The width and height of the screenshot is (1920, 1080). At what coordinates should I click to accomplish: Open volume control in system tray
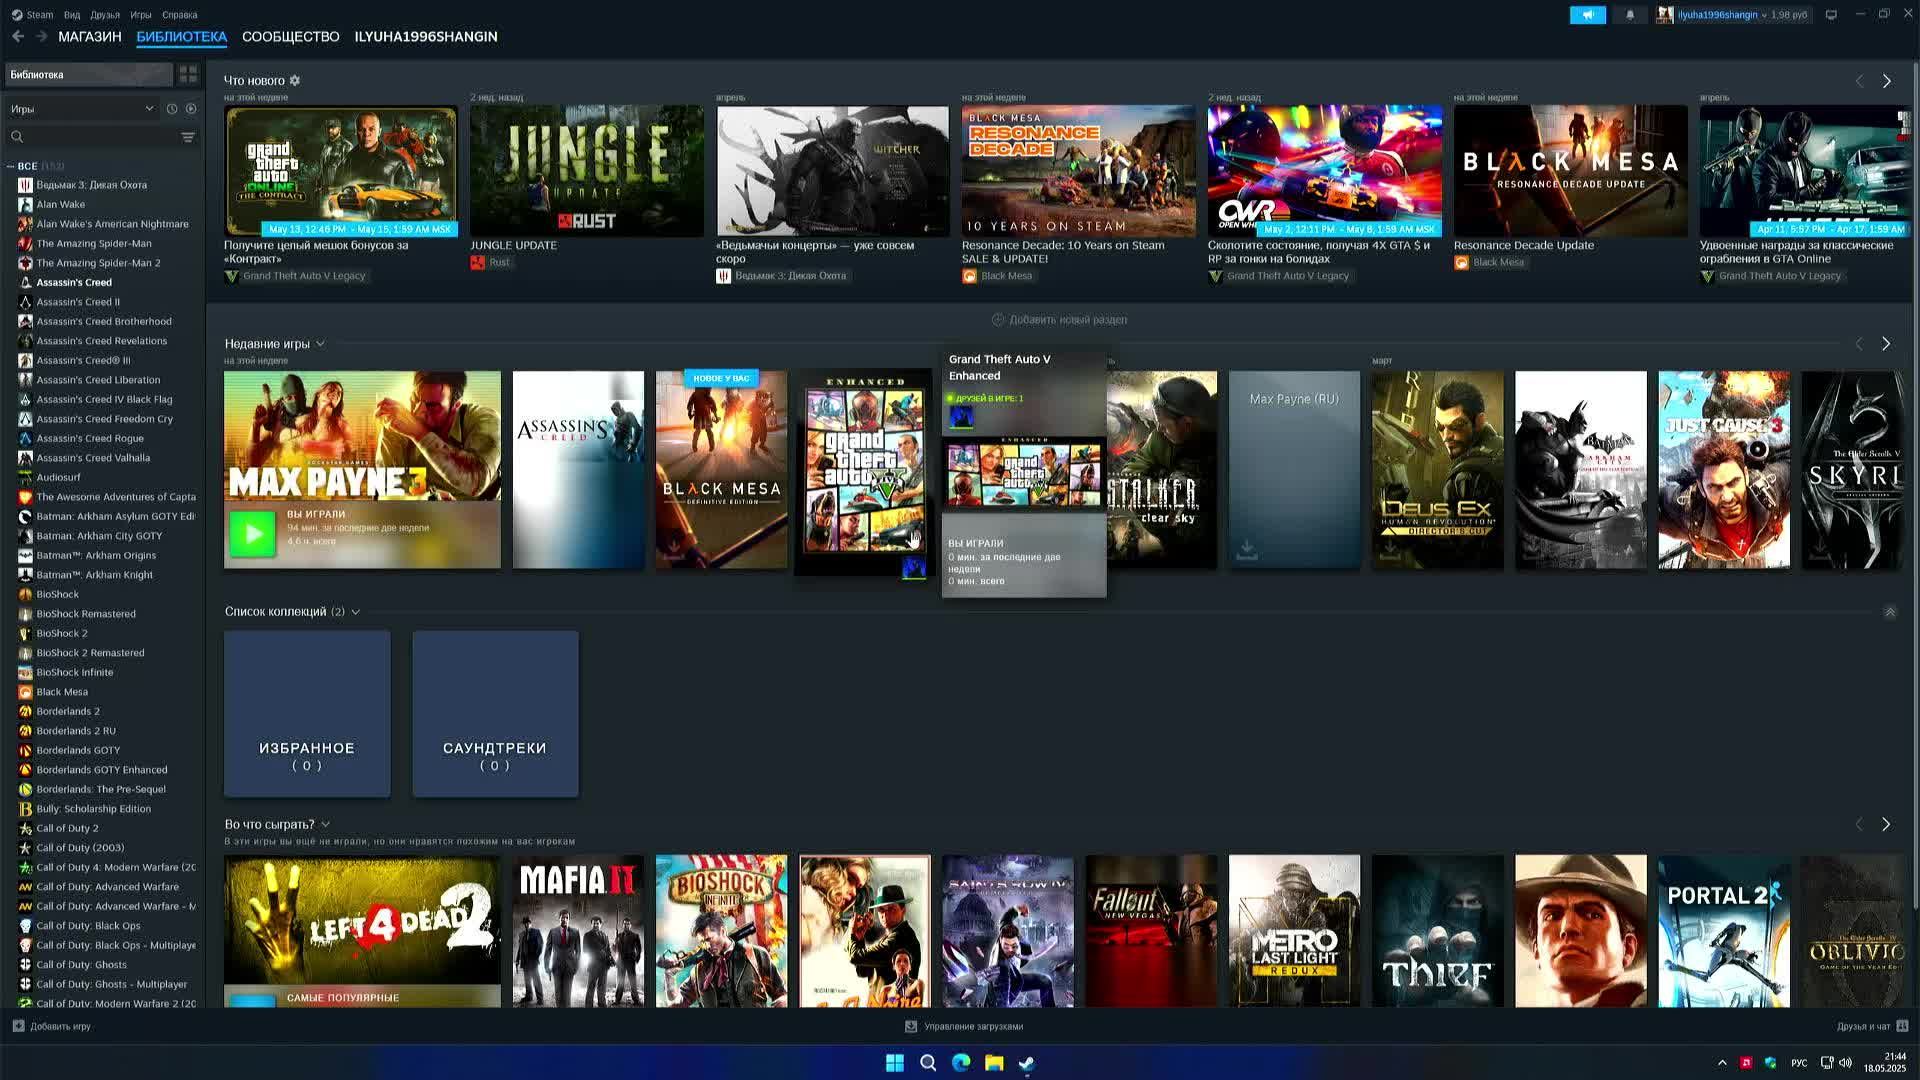click(1845, 1063)
